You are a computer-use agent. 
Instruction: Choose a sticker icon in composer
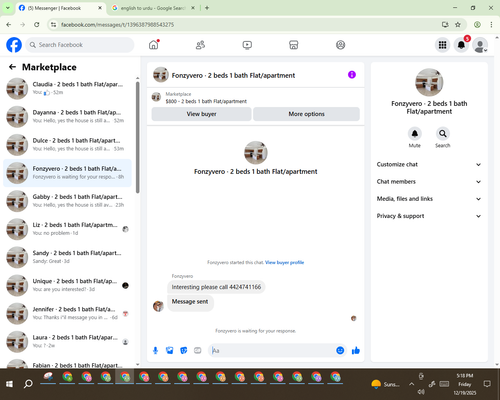point(183,350)
